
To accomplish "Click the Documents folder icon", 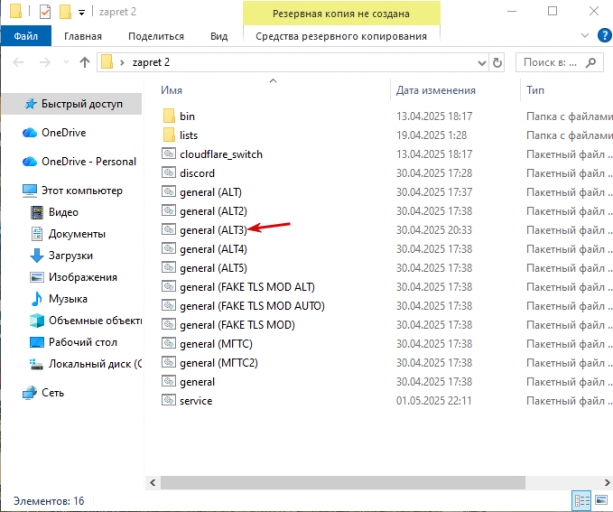I will [x=37, y=234].
